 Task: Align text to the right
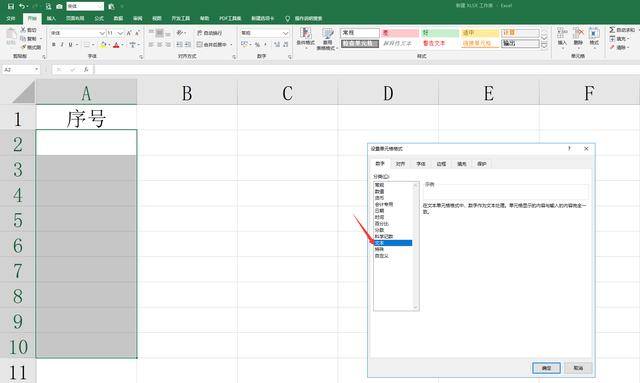coord(168,45)
